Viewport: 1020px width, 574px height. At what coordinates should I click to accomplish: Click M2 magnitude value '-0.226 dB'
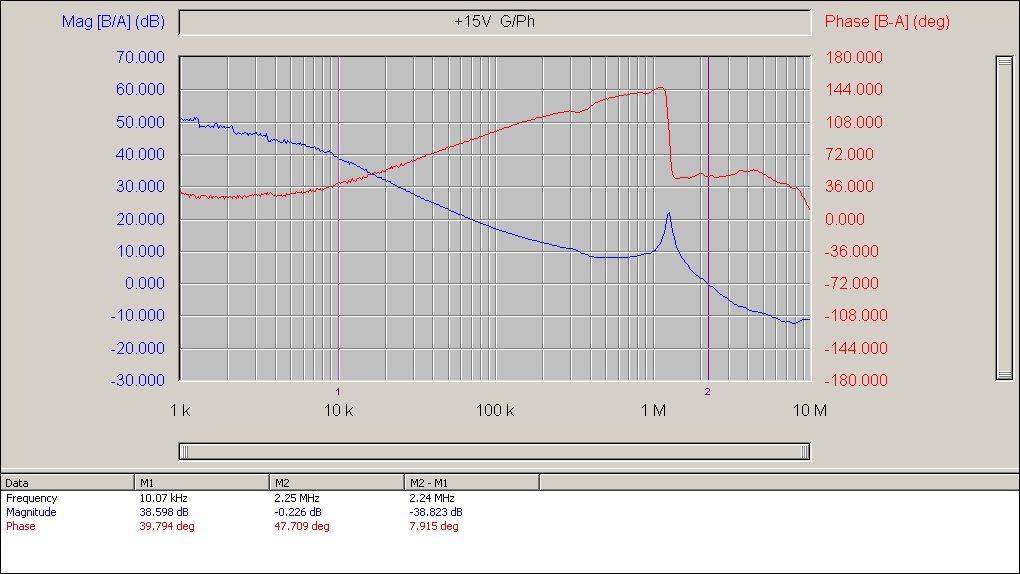pos(298,512)
